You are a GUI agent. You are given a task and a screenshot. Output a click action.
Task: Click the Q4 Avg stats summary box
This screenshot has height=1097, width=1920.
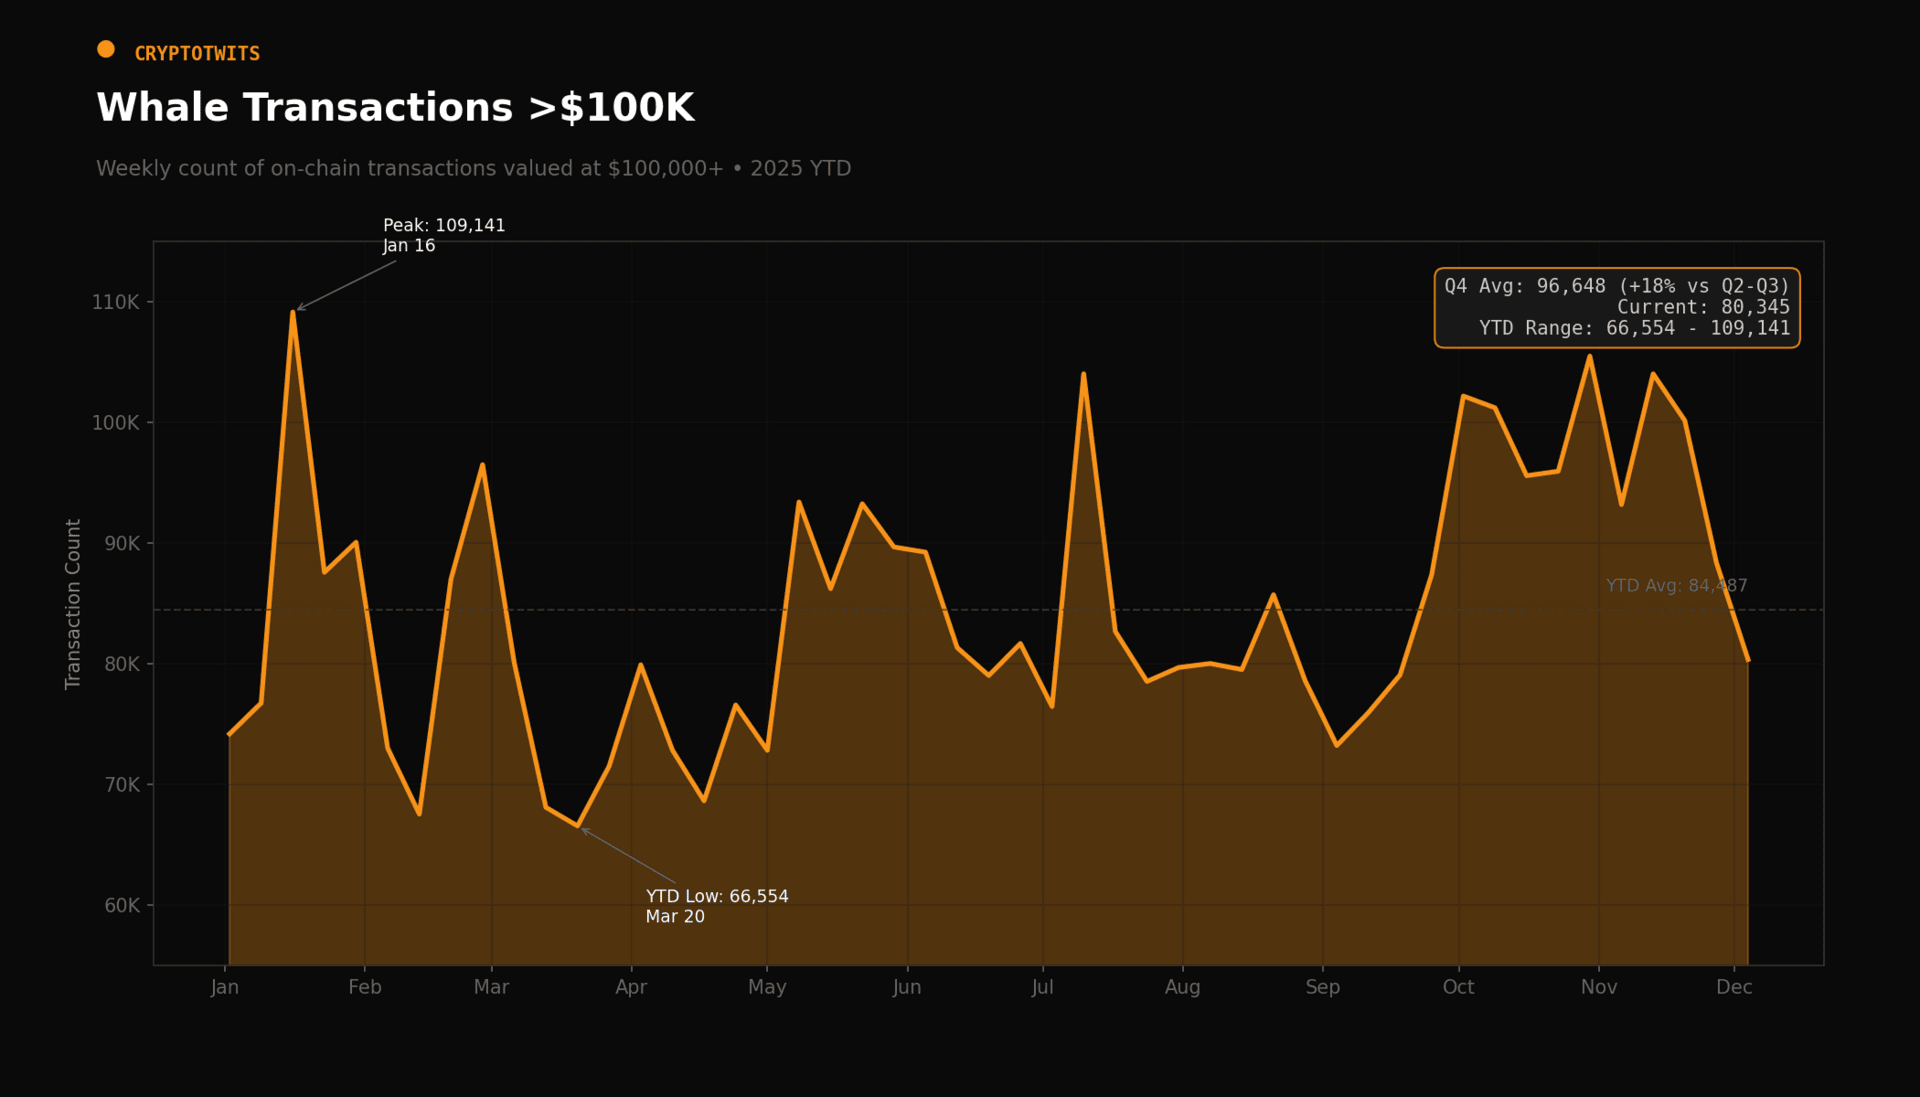click(x=1616, y=308)
